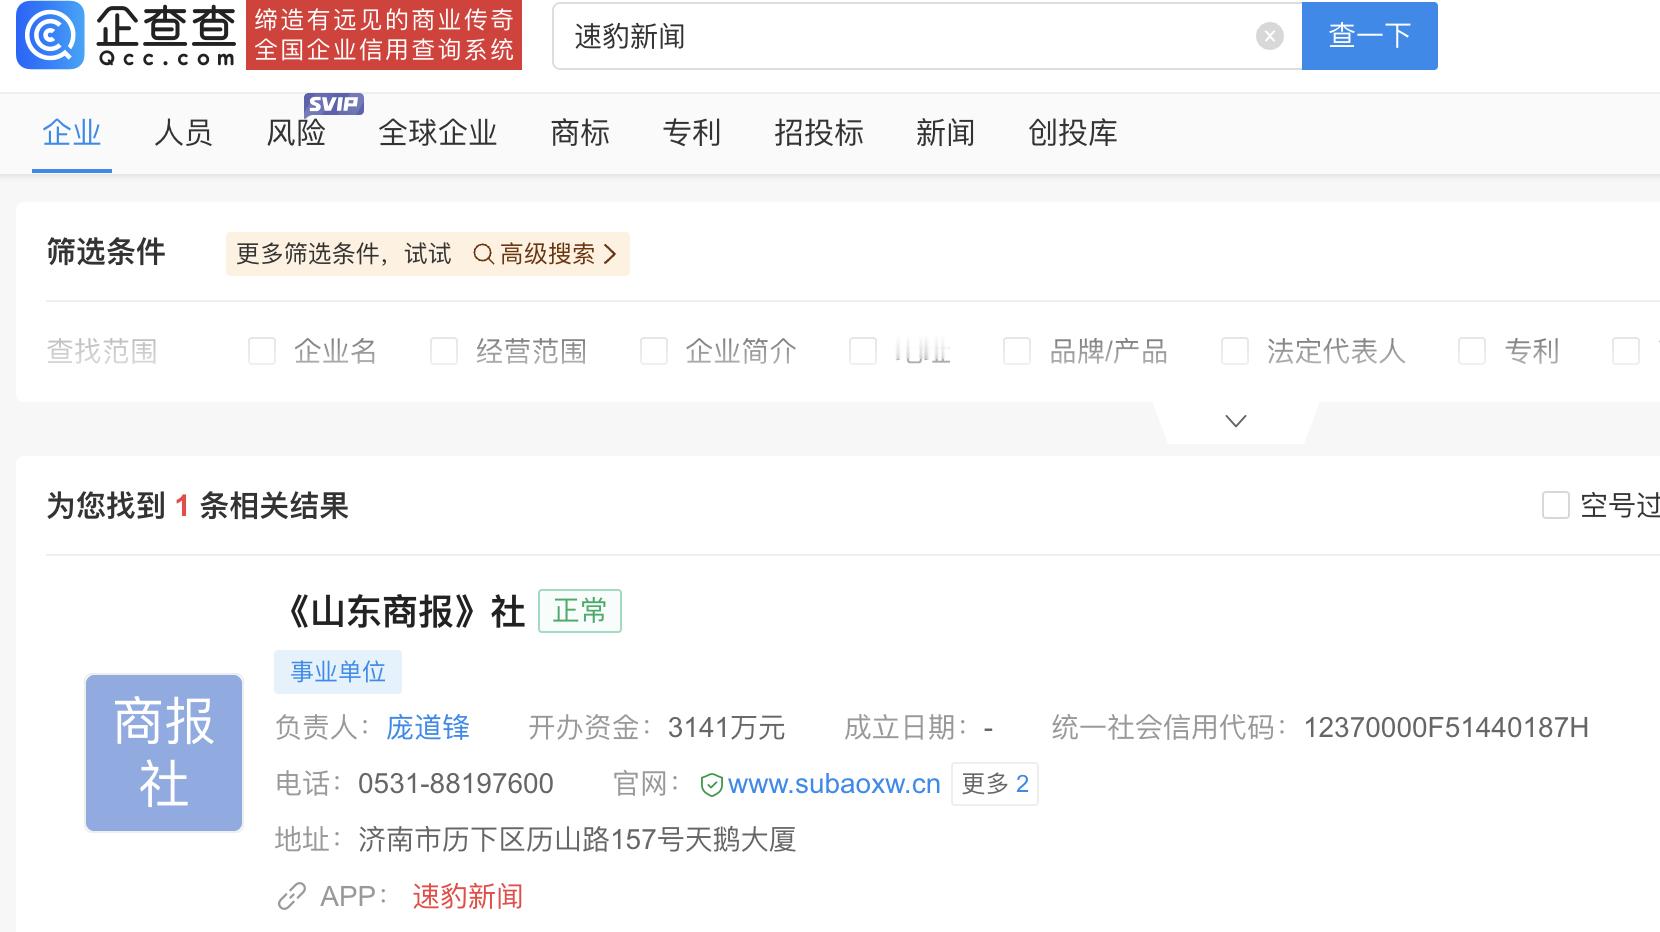Viewport: 1660px width, 932px height.
Task: Open the 商报社 company logo thumbnail
Action: pos(164,753)
